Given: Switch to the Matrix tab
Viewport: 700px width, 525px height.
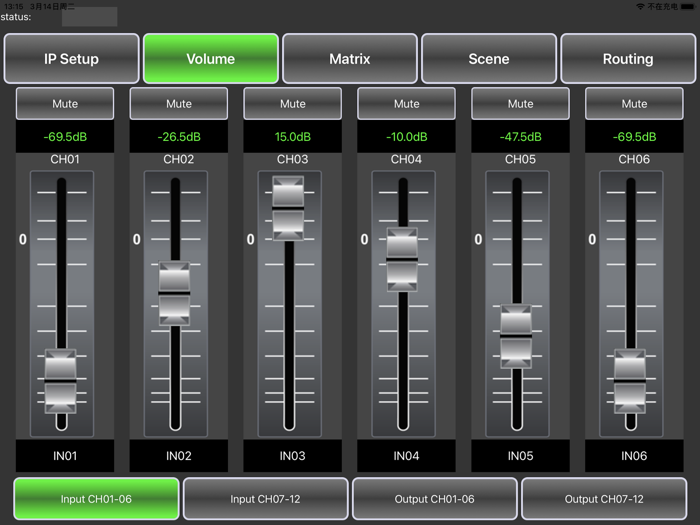Looking at the screenshot, I should point(350,59).
